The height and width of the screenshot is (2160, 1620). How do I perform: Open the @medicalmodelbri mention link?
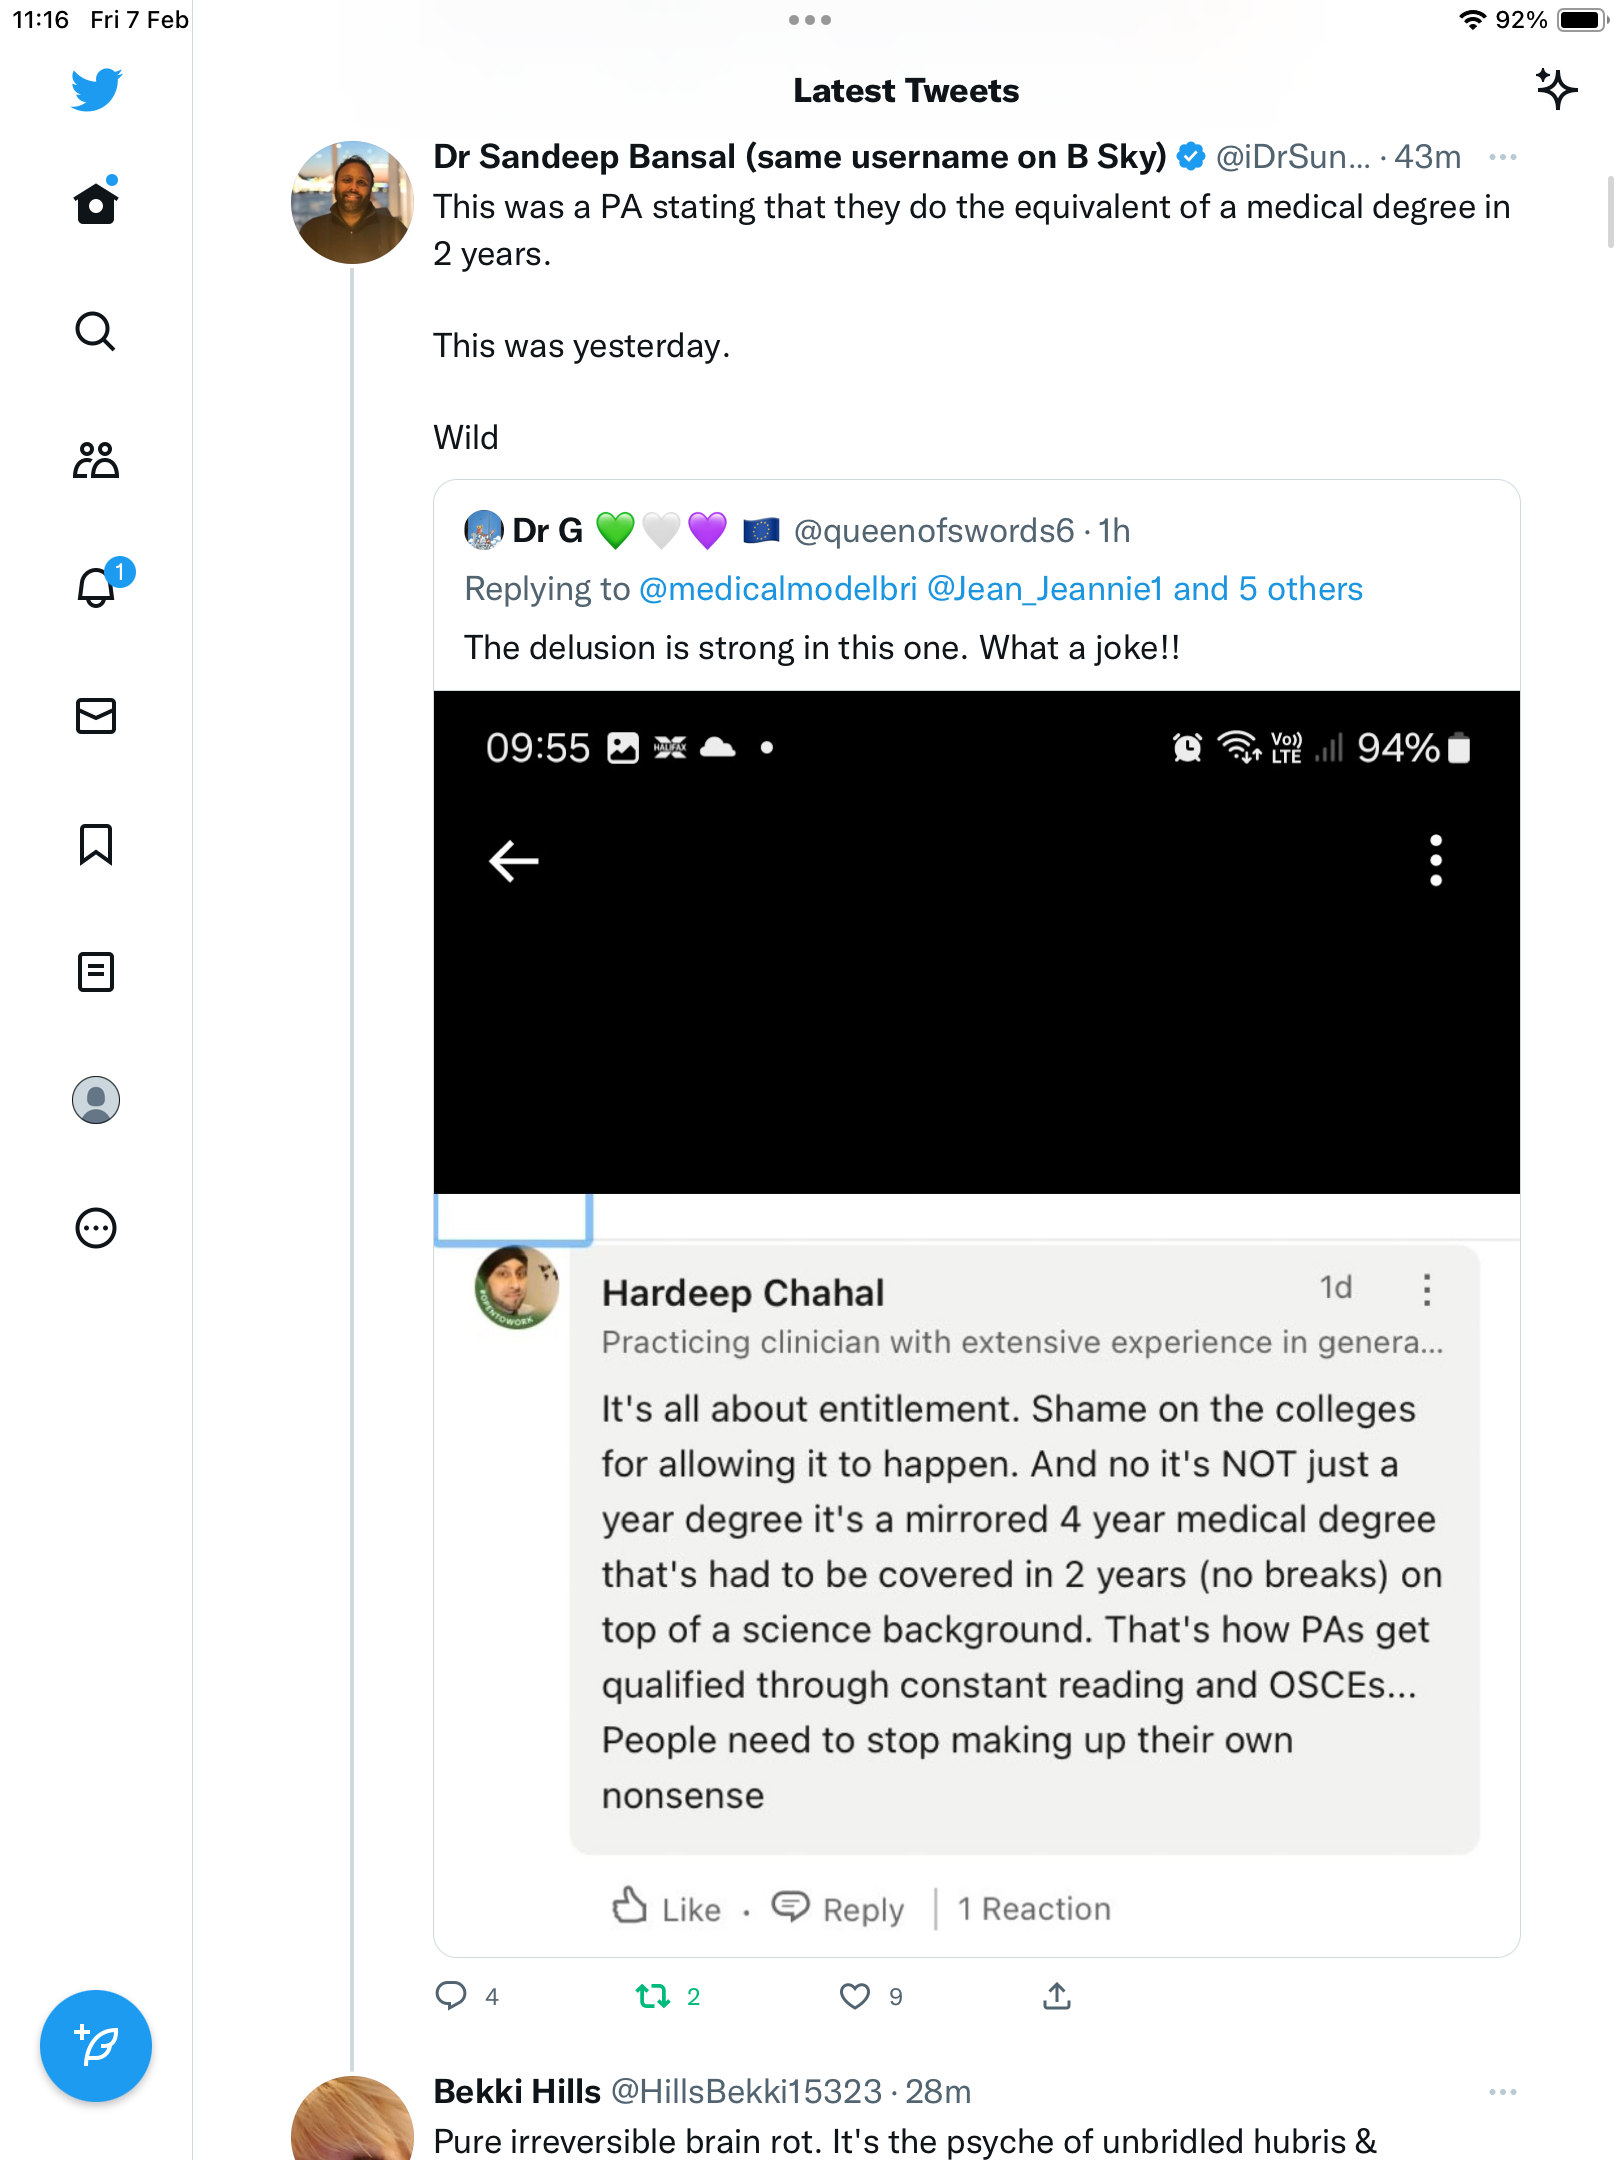tap(778, 589)
